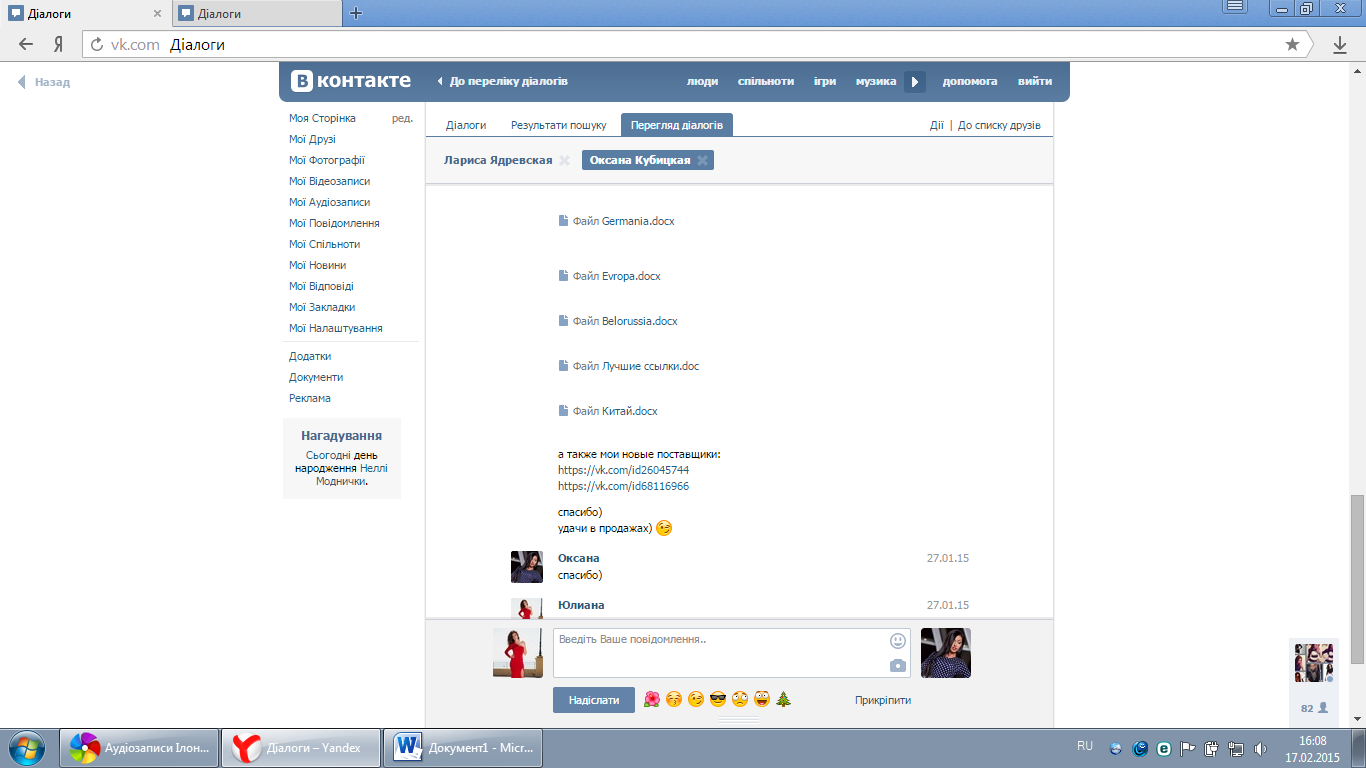
Task: Switch to the Діалоги tab
Action: [466, 125]
